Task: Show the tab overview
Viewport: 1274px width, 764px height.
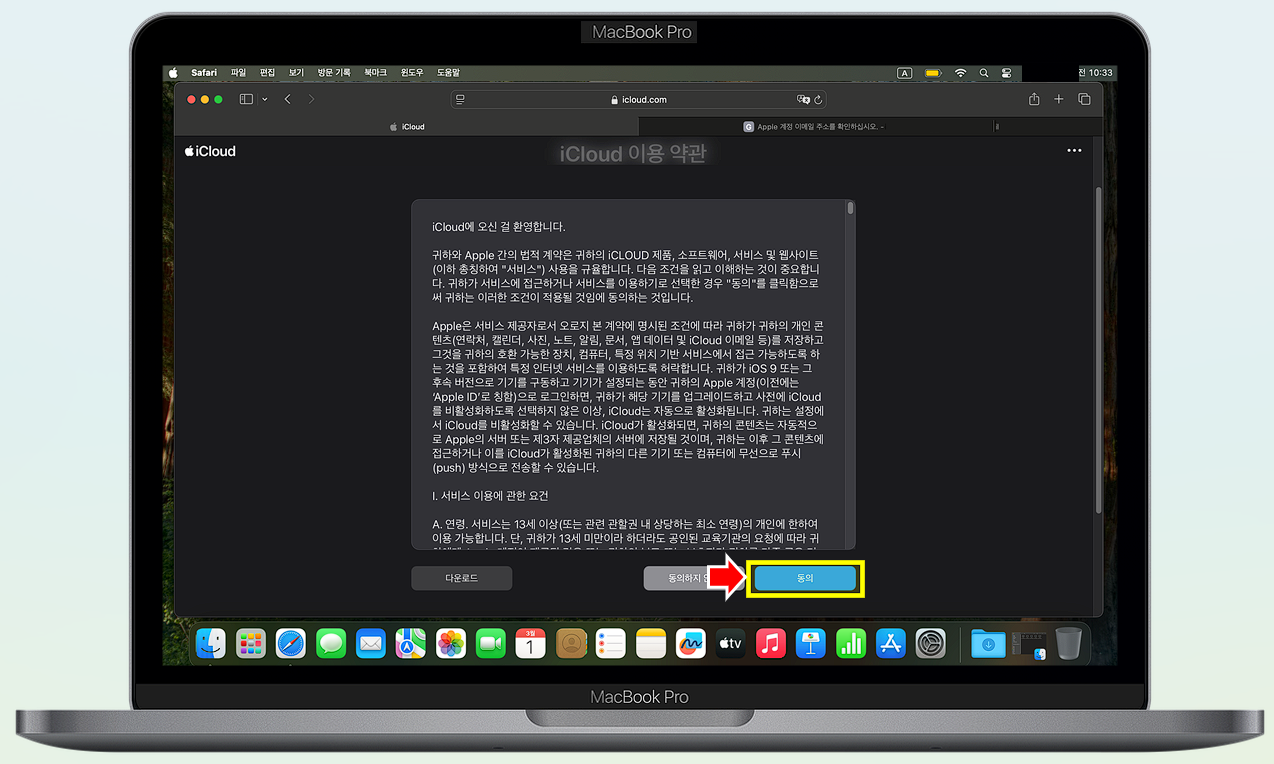Action: (x=1084, y=99)
